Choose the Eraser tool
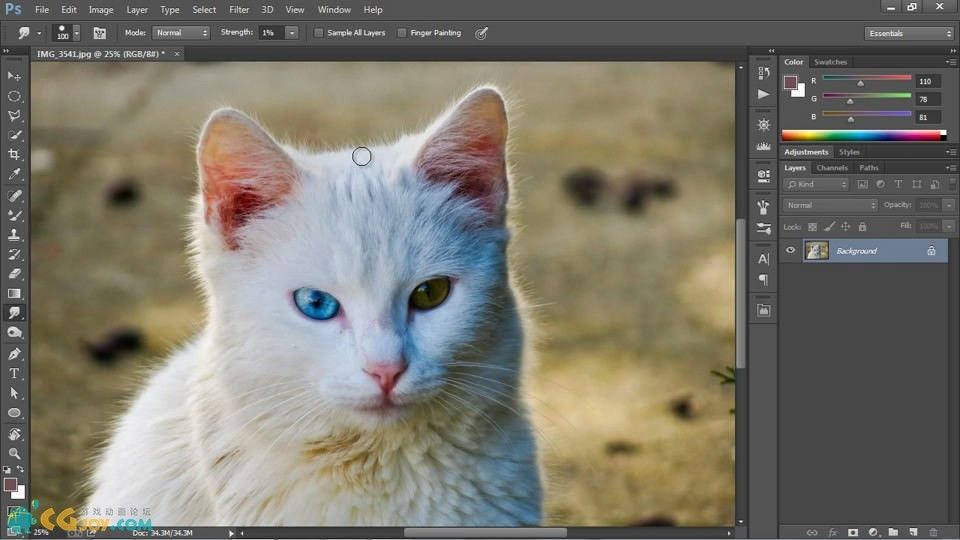The height and width of the screenshot is (540, 960). [x=14, y=273]
